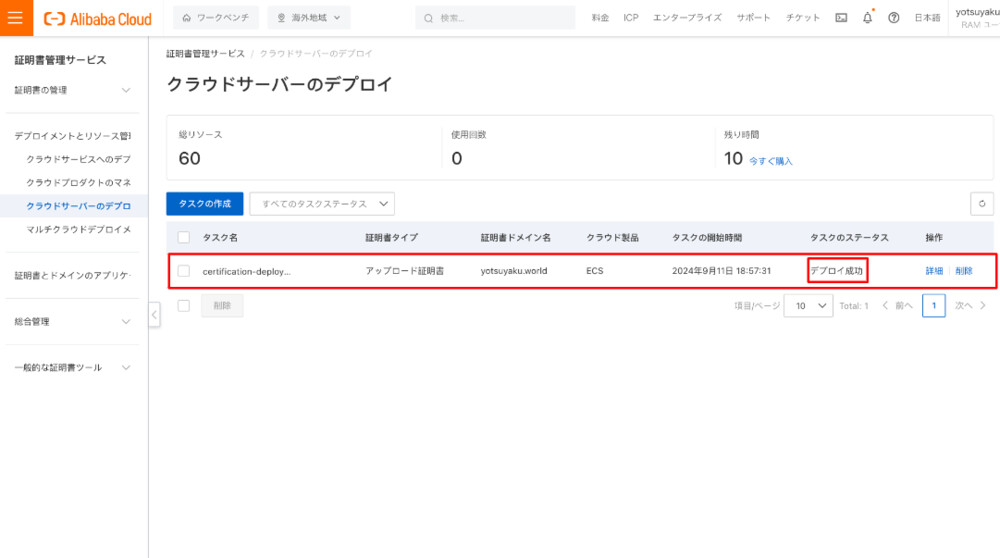1000x558 pixels.
Task: Click タスクの作成 button
Action: 205,204
